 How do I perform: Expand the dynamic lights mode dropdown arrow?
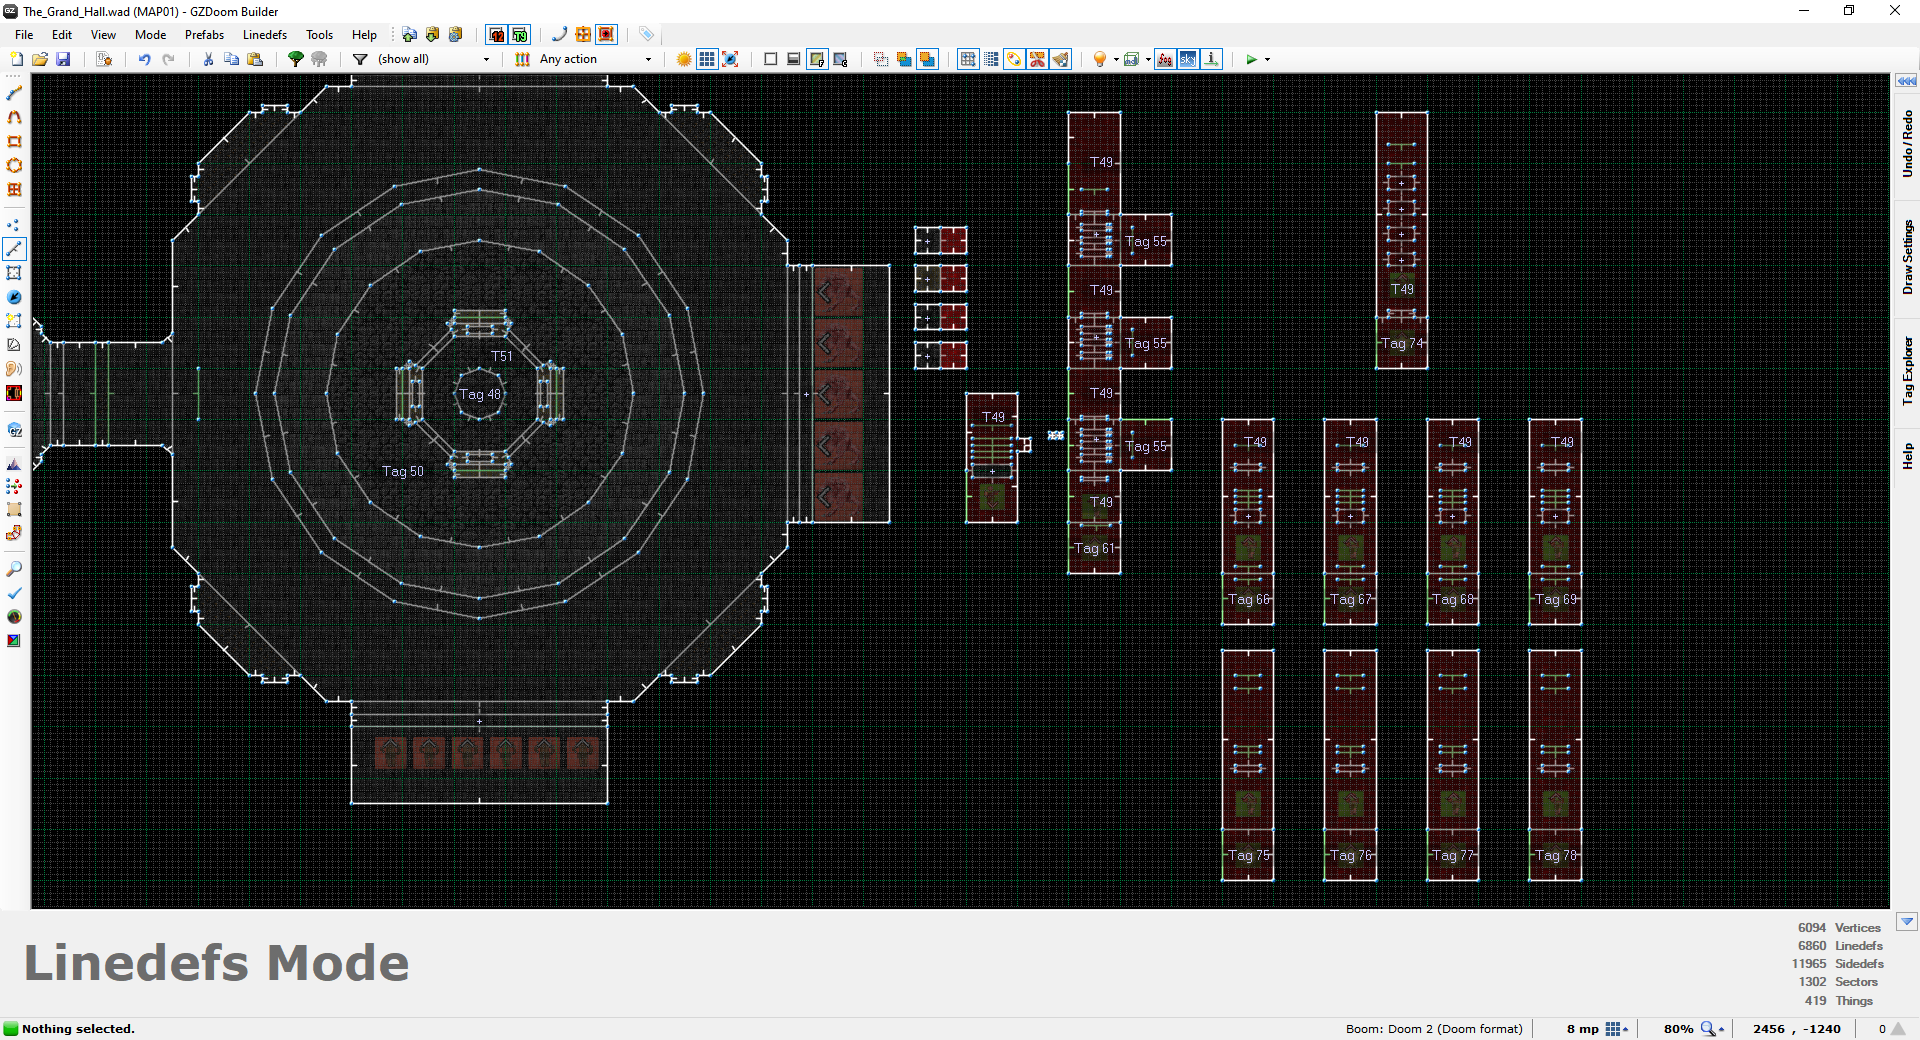pyautogui.click(x=1116, y=59)
